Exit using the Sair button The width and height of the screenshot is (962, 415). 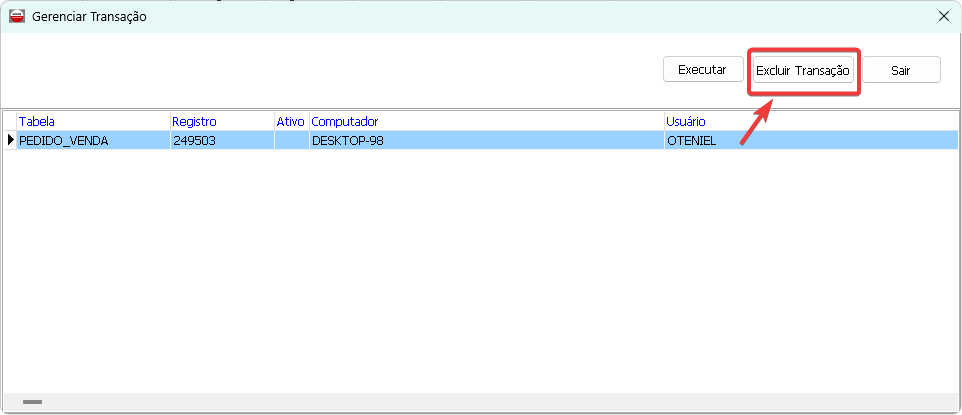(900, 70)
